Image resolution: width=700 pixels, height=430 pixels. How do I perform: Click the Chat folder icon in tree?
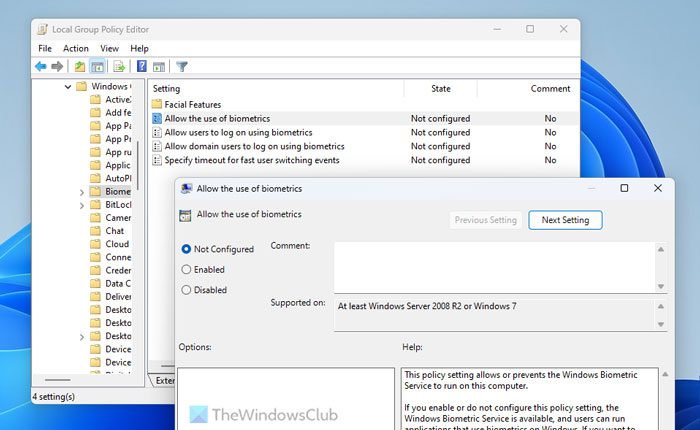95,231
